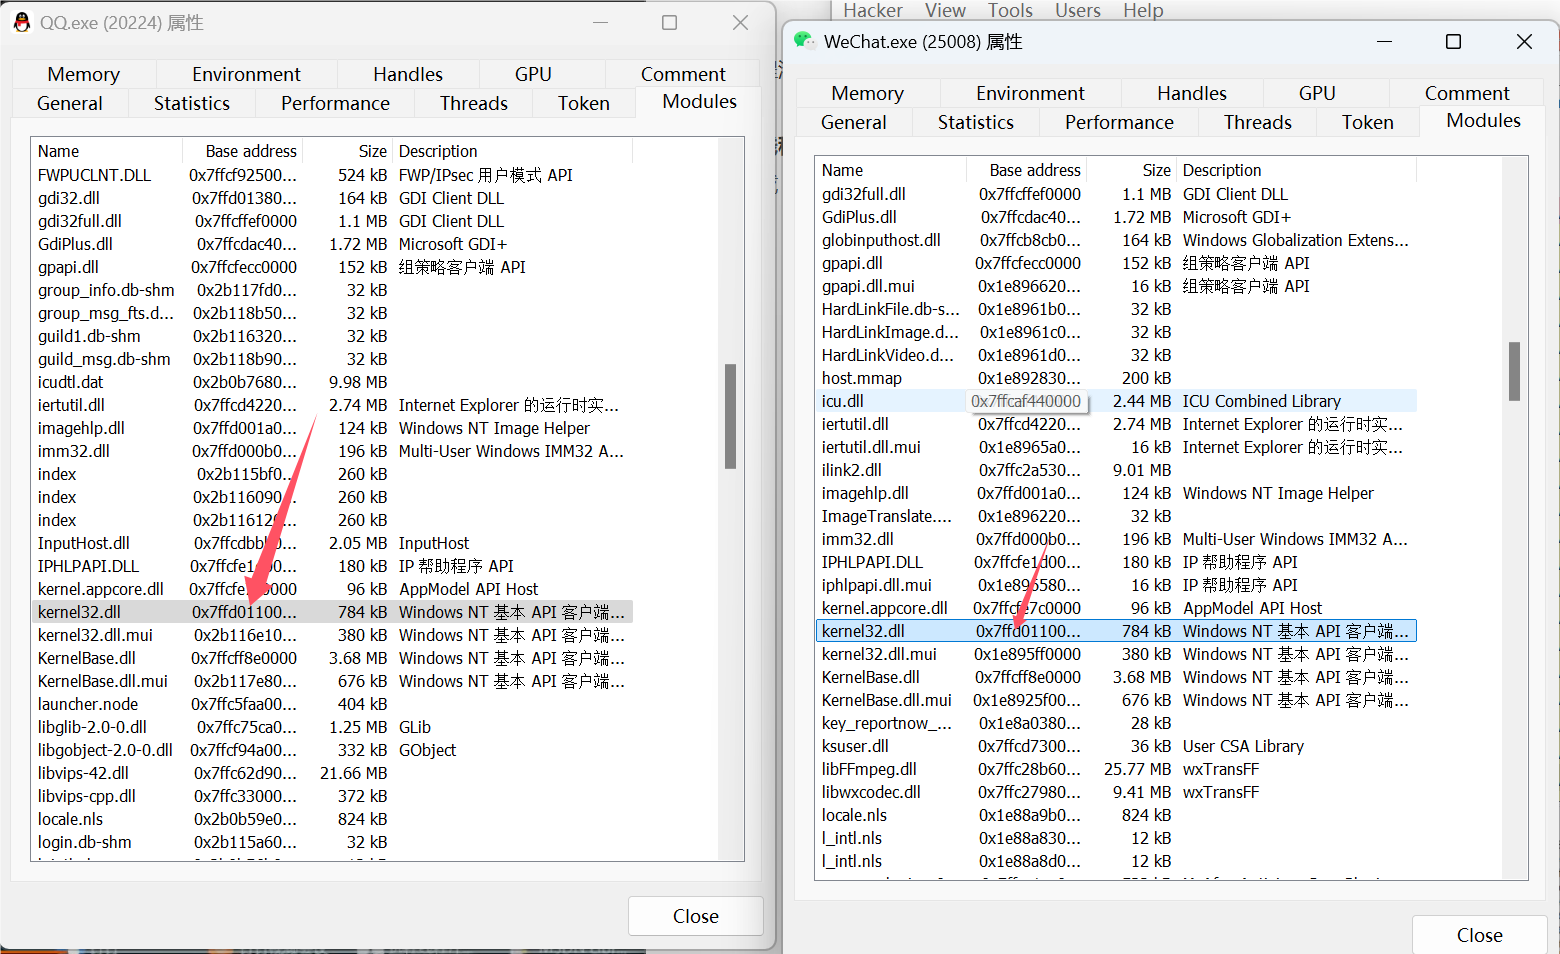Open Token tab in WeChat.exe window
The height and width of the screenshot is (954, 1560).
1368,122
